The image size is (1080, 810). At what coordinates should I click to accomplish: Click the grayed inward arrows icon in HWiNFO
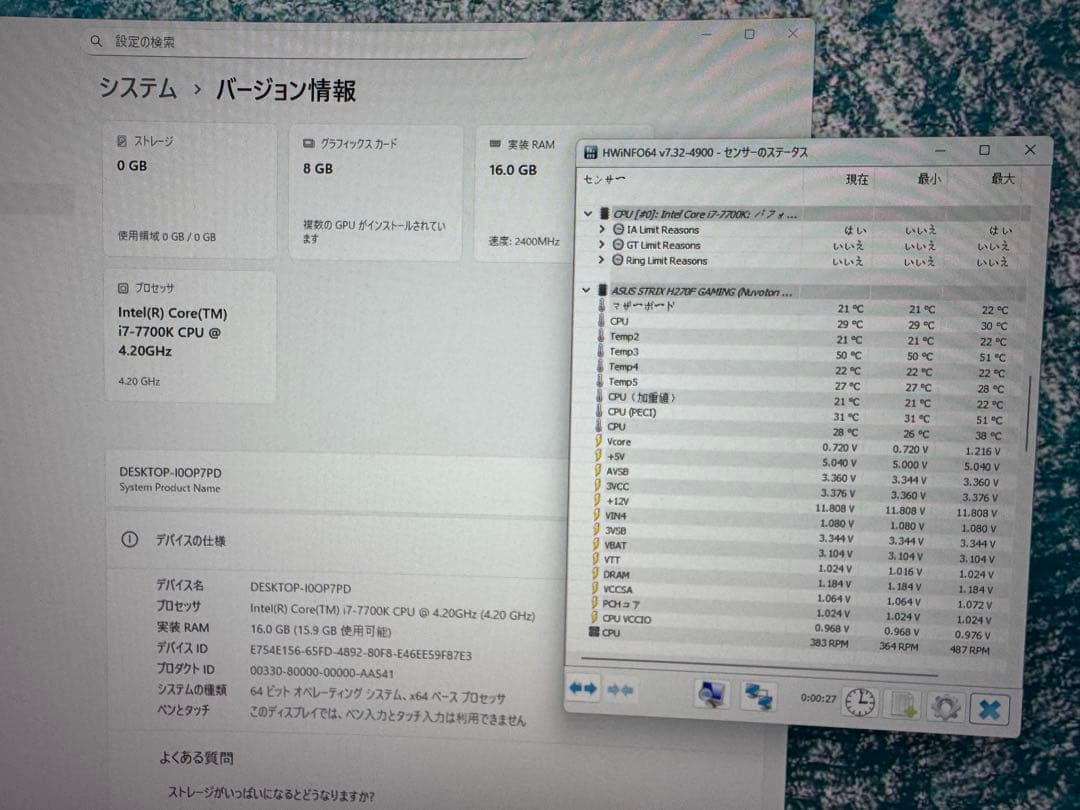coord(622,690)
